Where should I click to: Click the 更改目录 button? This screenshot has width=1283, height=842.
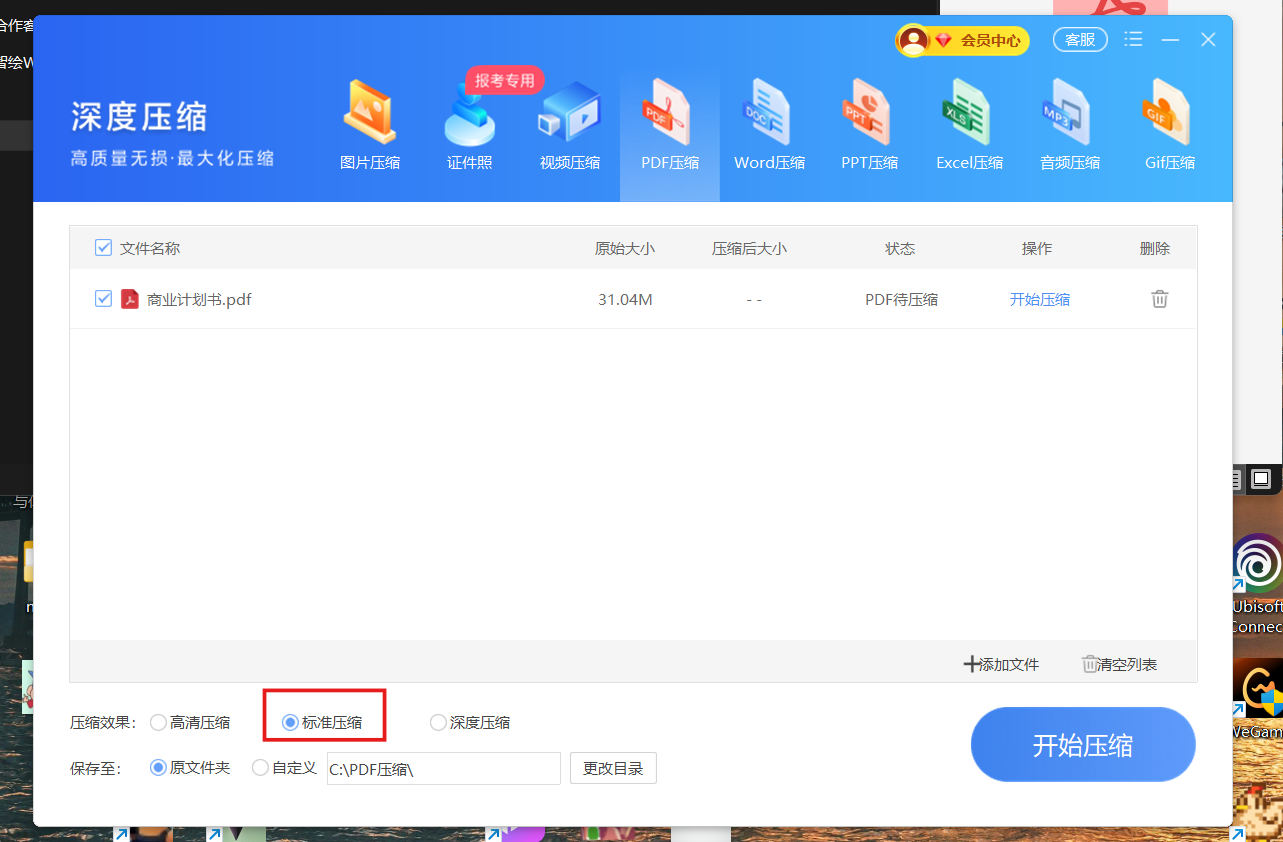tap(613, 768)
